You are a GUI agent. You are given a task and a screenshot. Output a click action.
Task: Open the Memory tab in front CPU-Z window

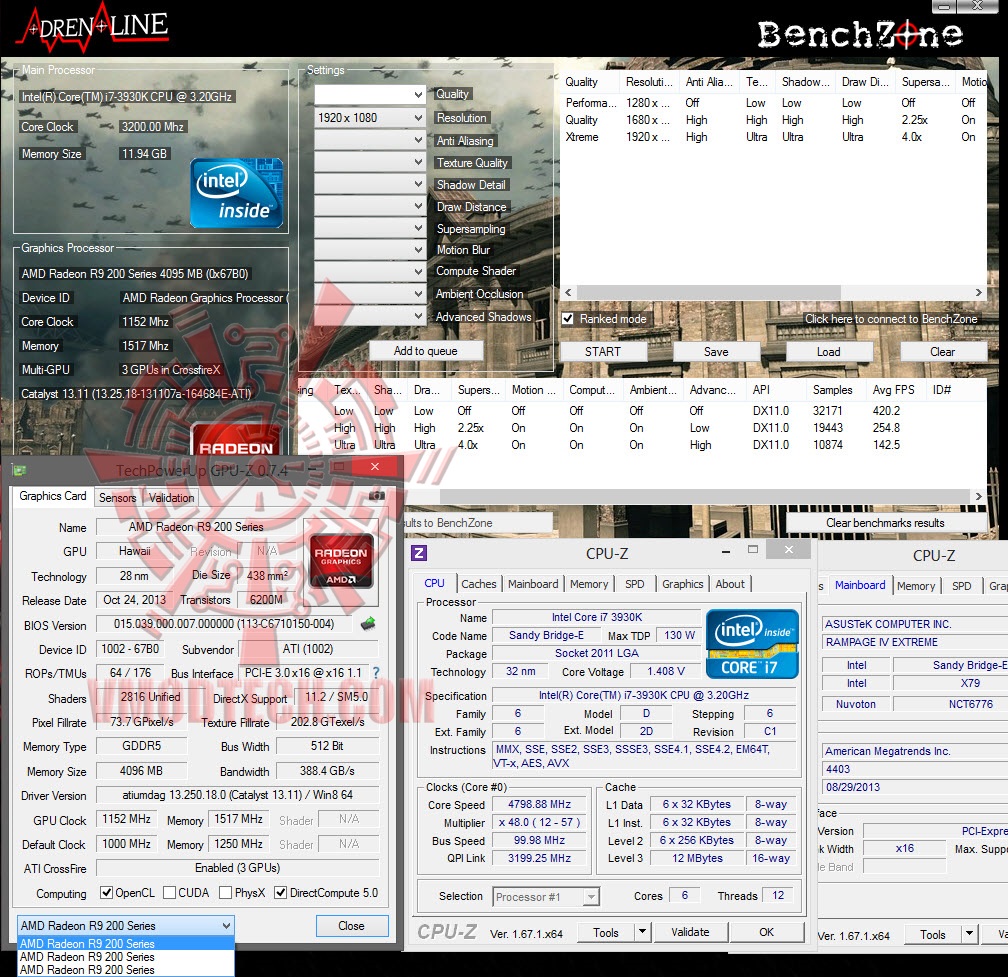[x=589, y=584]
